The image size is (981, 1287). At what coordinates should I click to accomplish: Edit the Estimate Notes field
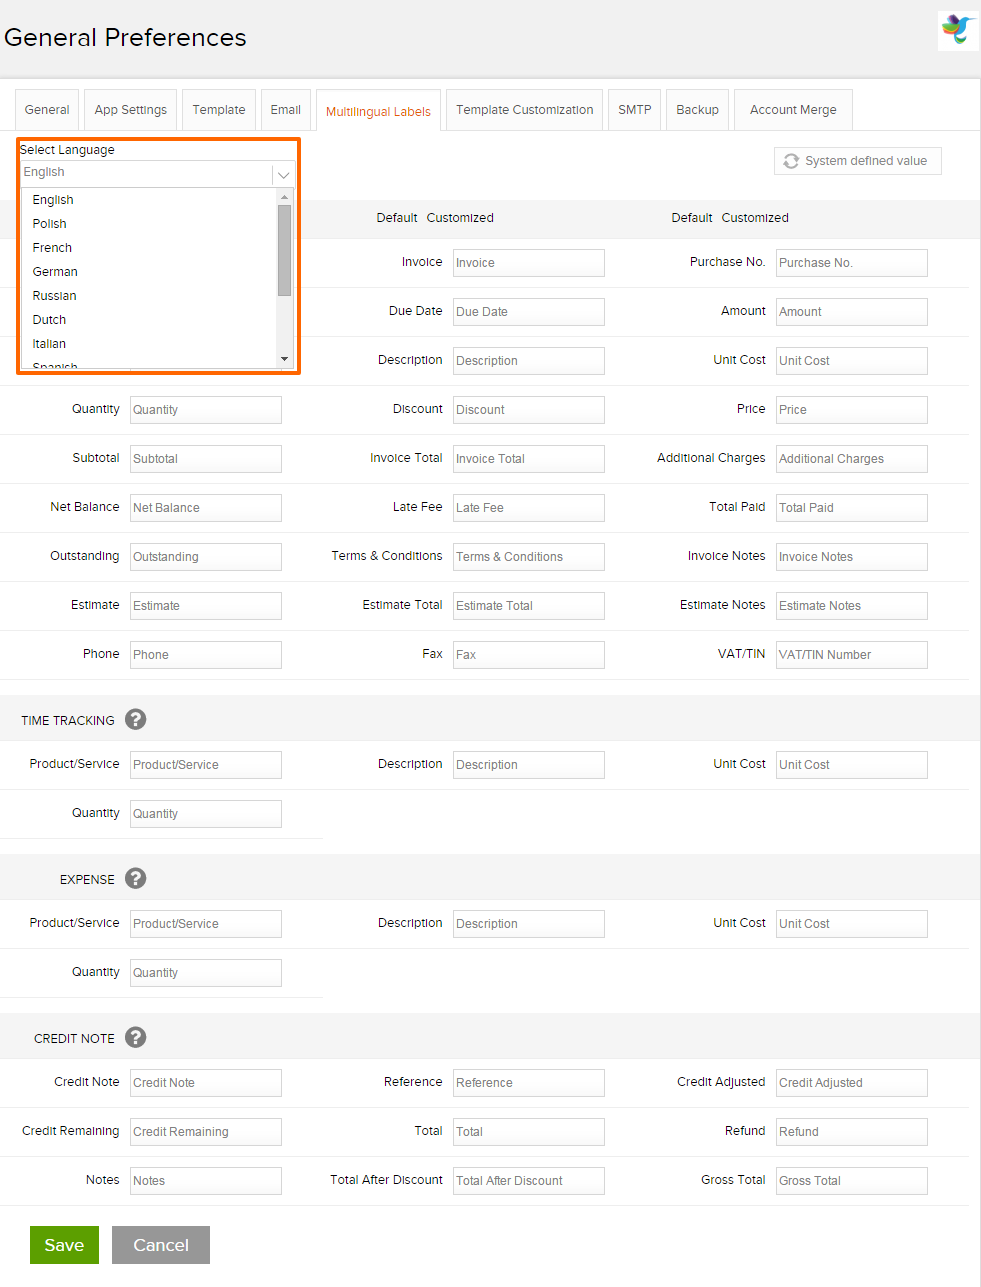[x=852, y=606]
